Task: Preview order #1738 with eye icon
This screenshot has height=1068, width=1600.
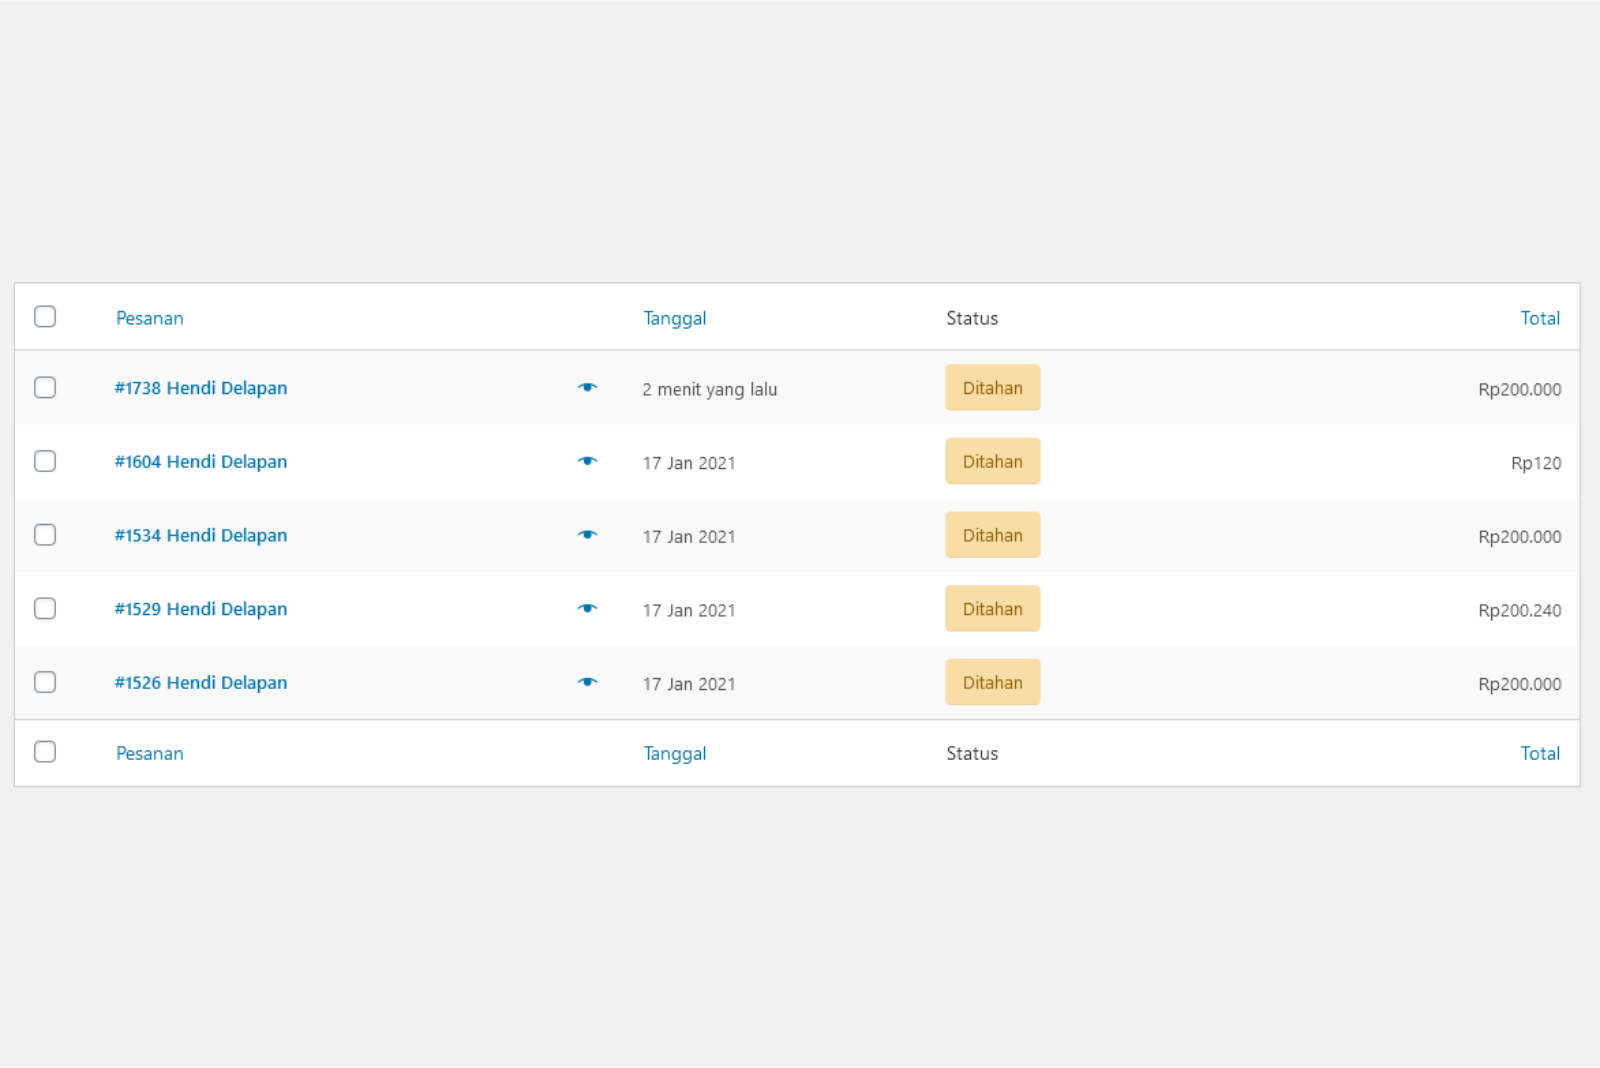Action: (x=587, y=388)
